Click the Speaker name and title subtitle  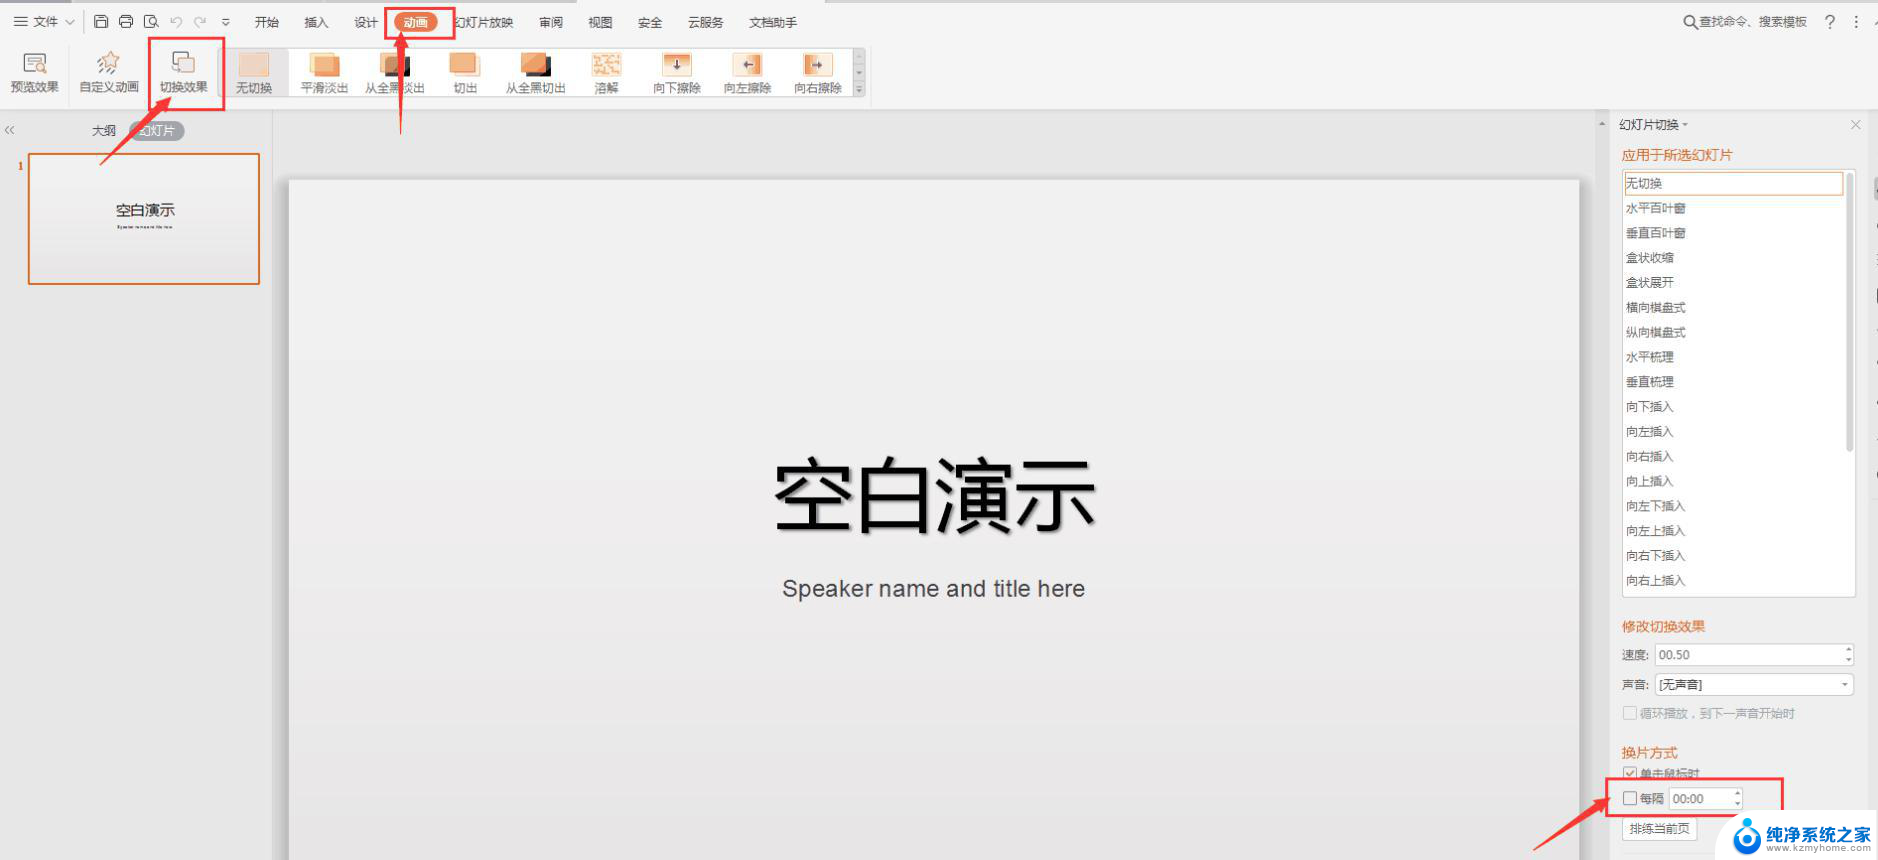tap(933, 589)
